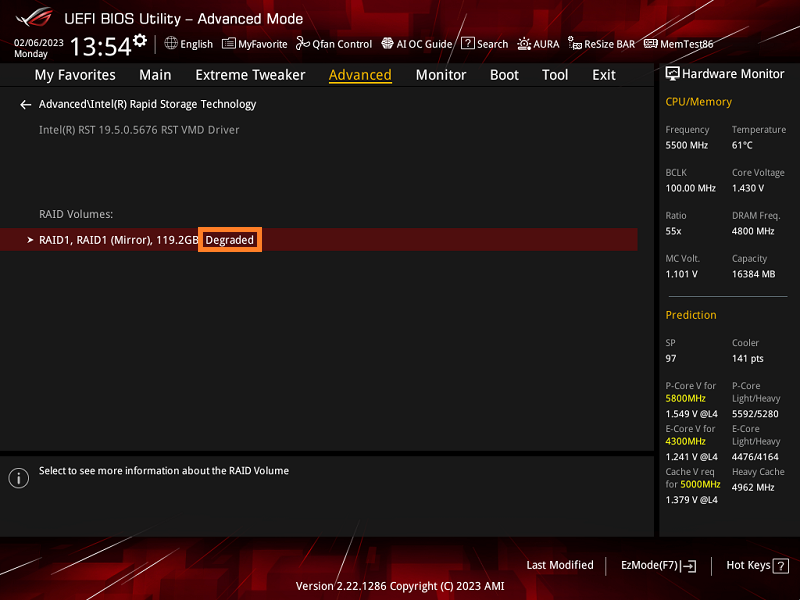Click the 5800MHz P-Core value
The image size is (800, 600).
click(685, 398)
